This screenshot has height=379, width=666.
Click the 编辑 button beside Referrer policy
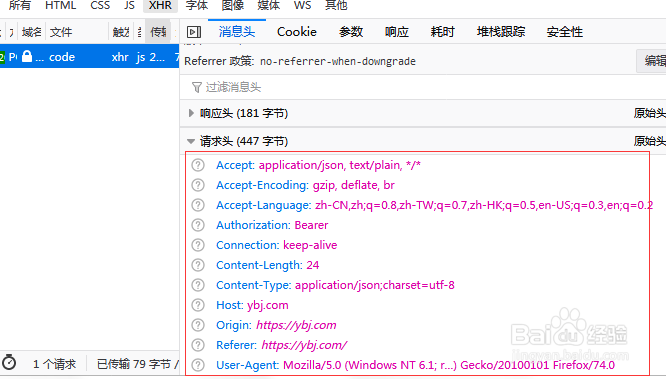pos(652,61)
